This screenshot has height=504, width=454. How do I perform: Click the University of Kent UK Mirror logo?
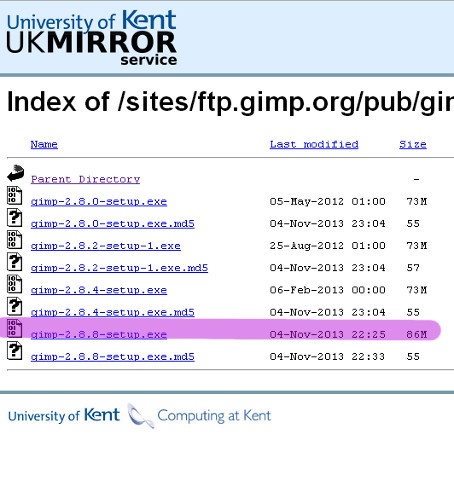click(92, 38)
